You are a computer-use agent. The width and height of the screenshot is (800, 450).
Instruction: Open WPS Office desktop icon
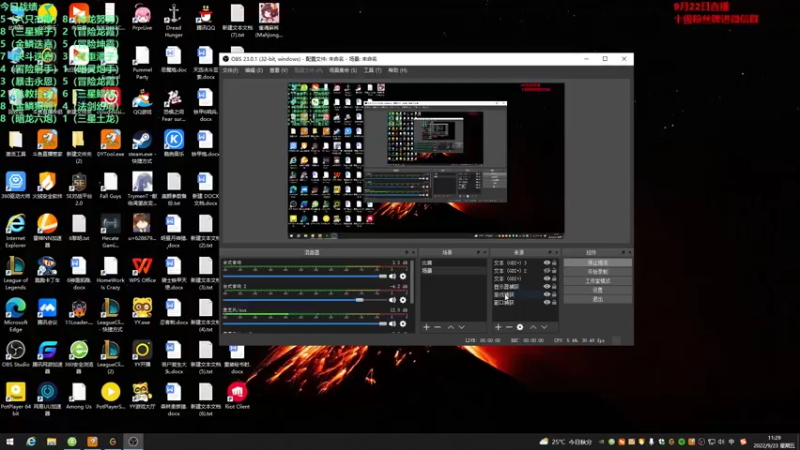(x=143, y=267)
